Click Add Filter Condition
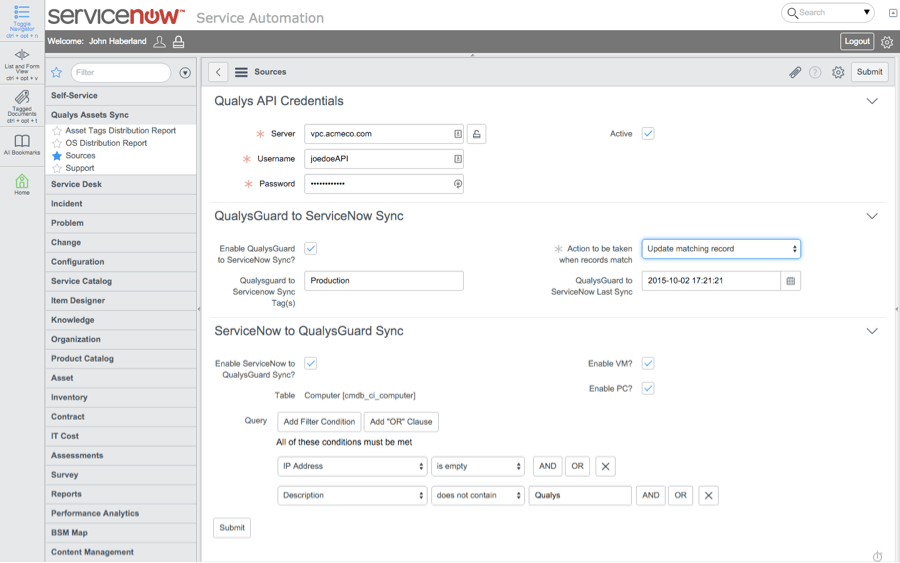The height and width of the screenshot is (563, 900). [x=319, y=422]
